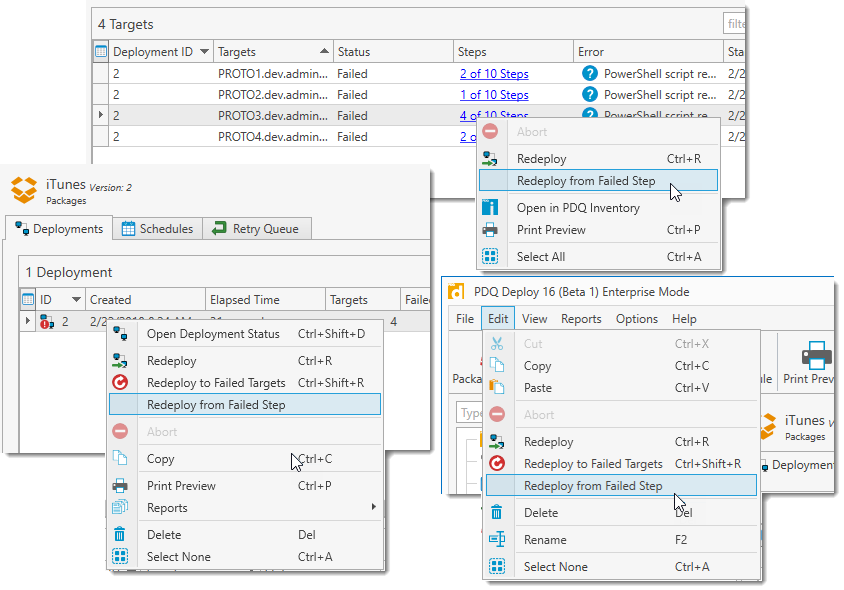The image size is (844, 590).
Task: Click the trash Delete icon in the deployment context menu
Action: point(120,535)
